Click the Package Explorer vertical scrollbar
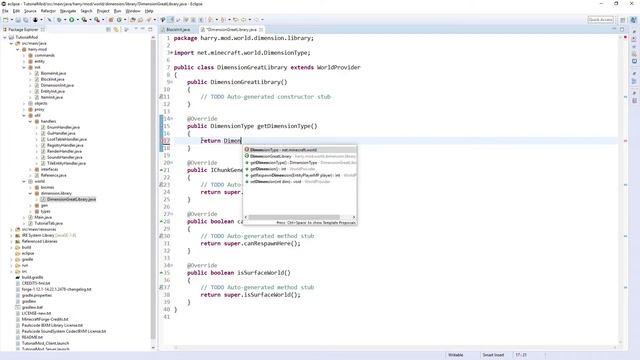640x360 pixels. point(153,188)
